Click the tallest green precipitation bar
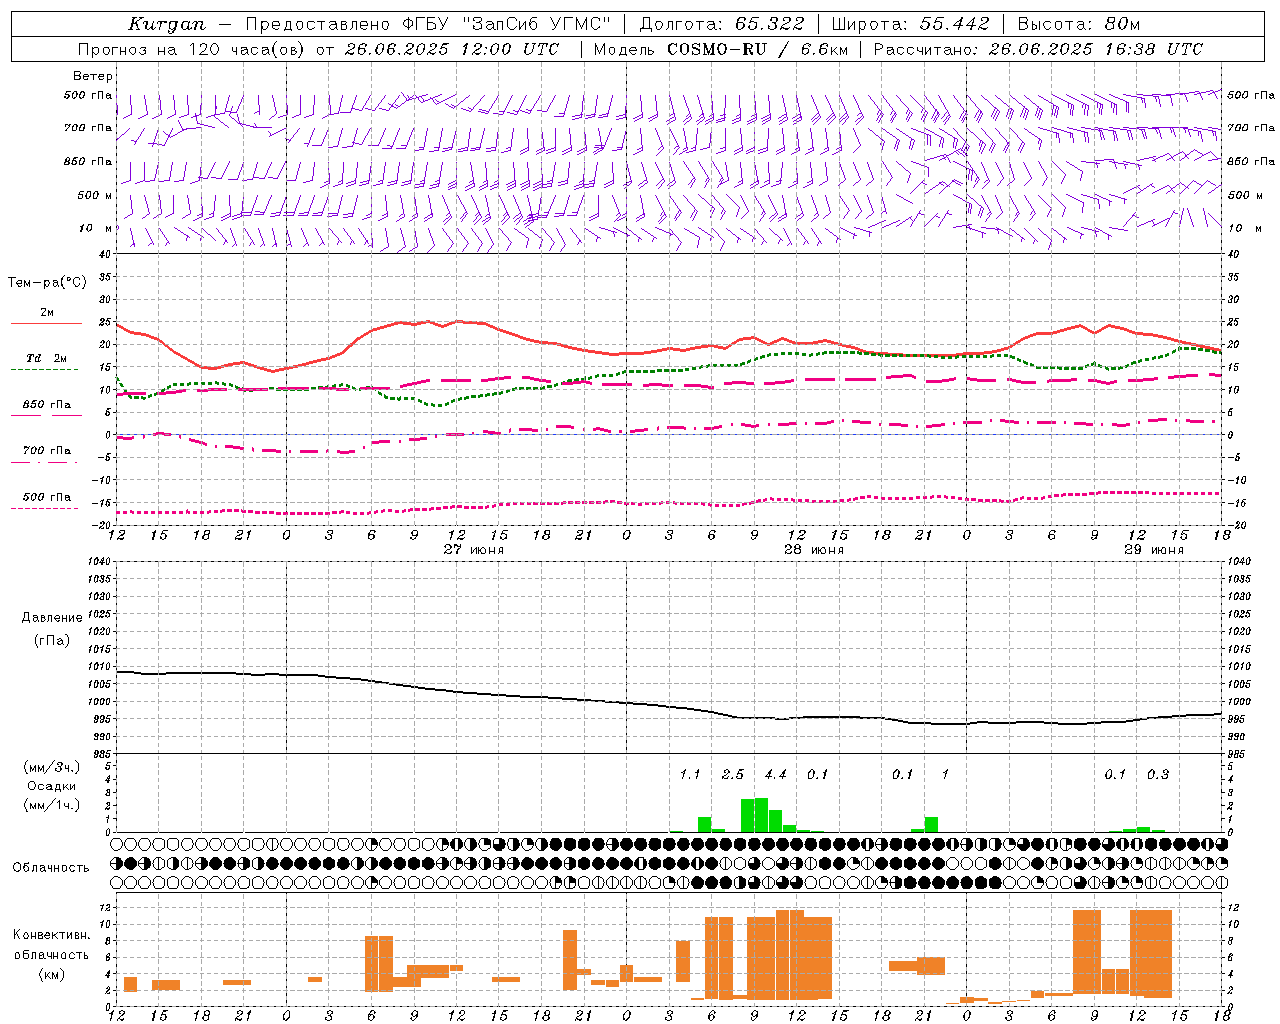1280x1024 pixels. coord(761,815)
